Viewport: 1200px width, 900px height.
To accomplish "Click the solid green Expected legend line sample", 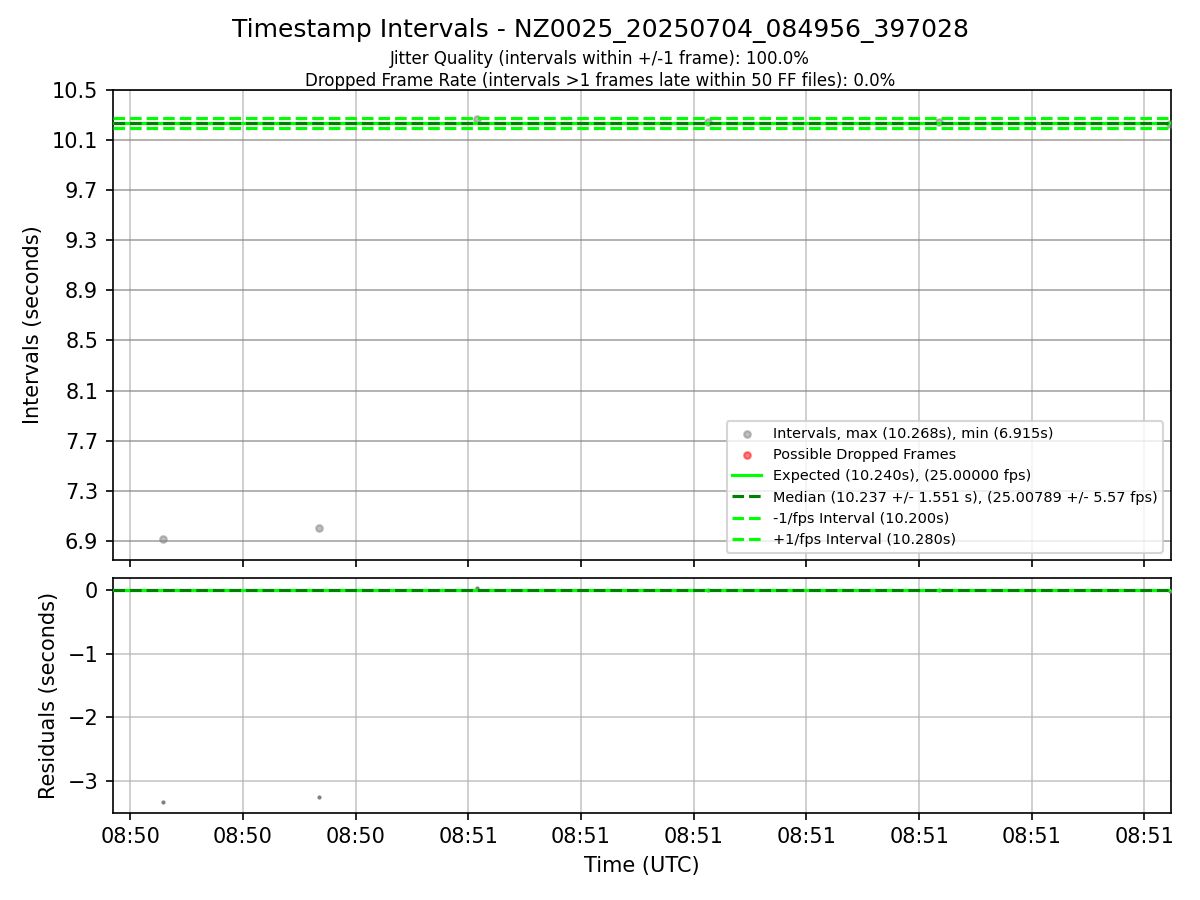I will pyautogui.click(x=747, y=475).
